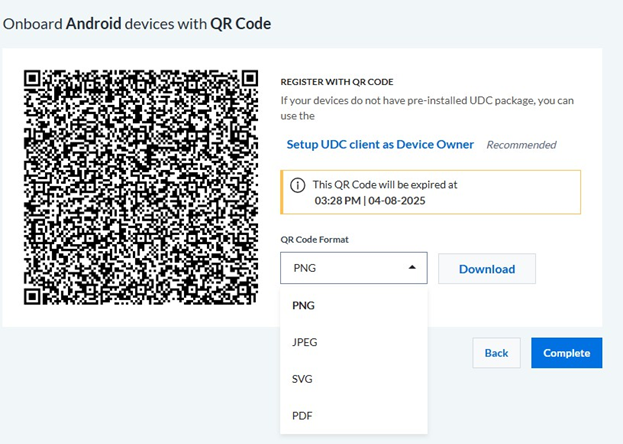The height and width of the screenshot is (444, 623).
Task: Click the info icon in expiry notice
Action: point(297,185)
